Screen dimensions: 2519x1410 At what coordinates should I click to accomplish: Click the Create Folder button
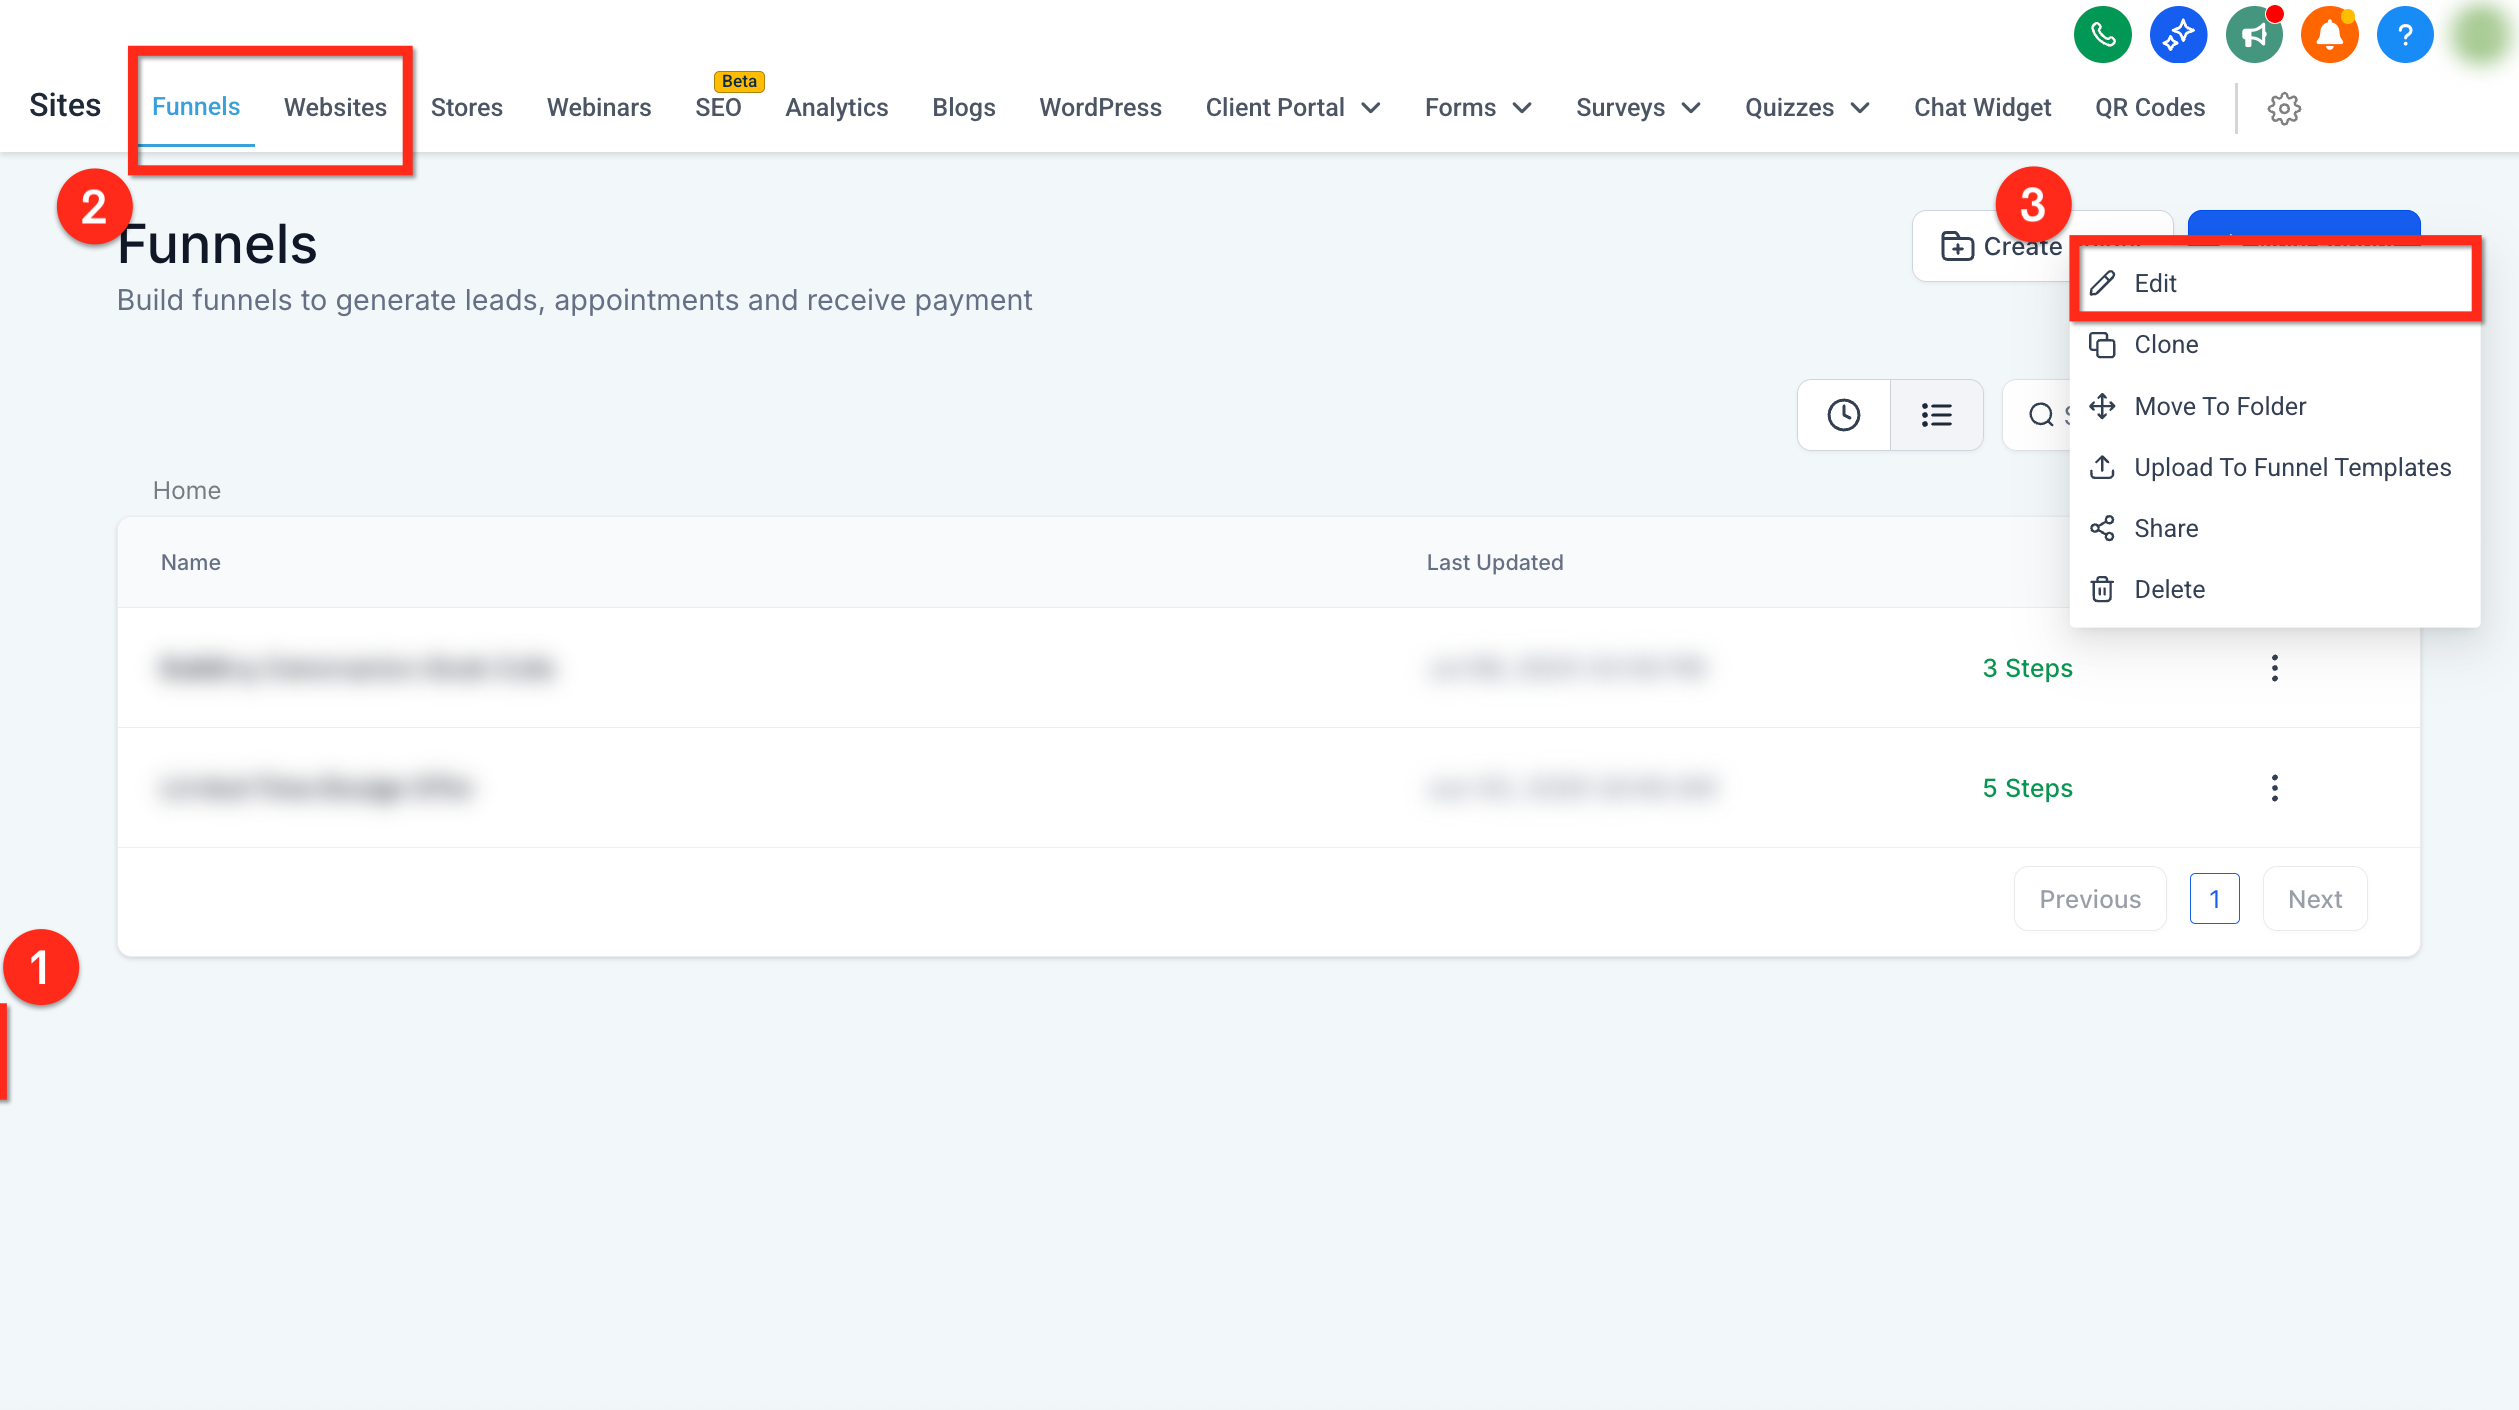2041,246
